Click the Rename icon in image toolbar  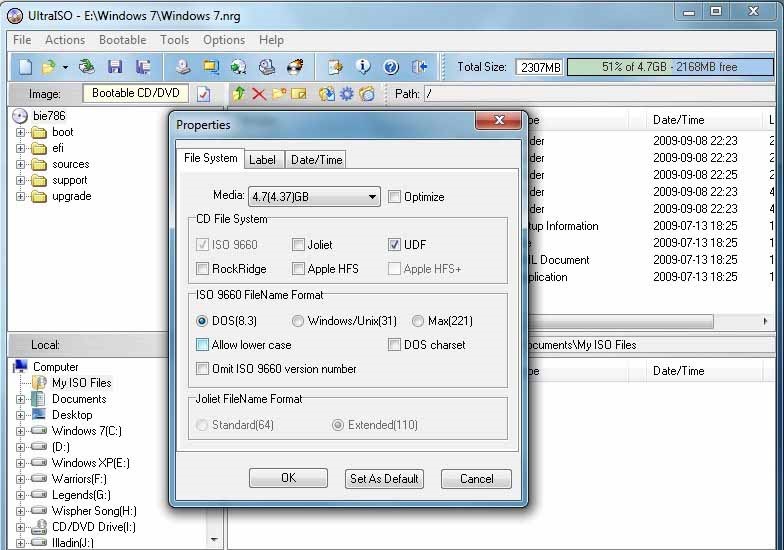(298, 94)
